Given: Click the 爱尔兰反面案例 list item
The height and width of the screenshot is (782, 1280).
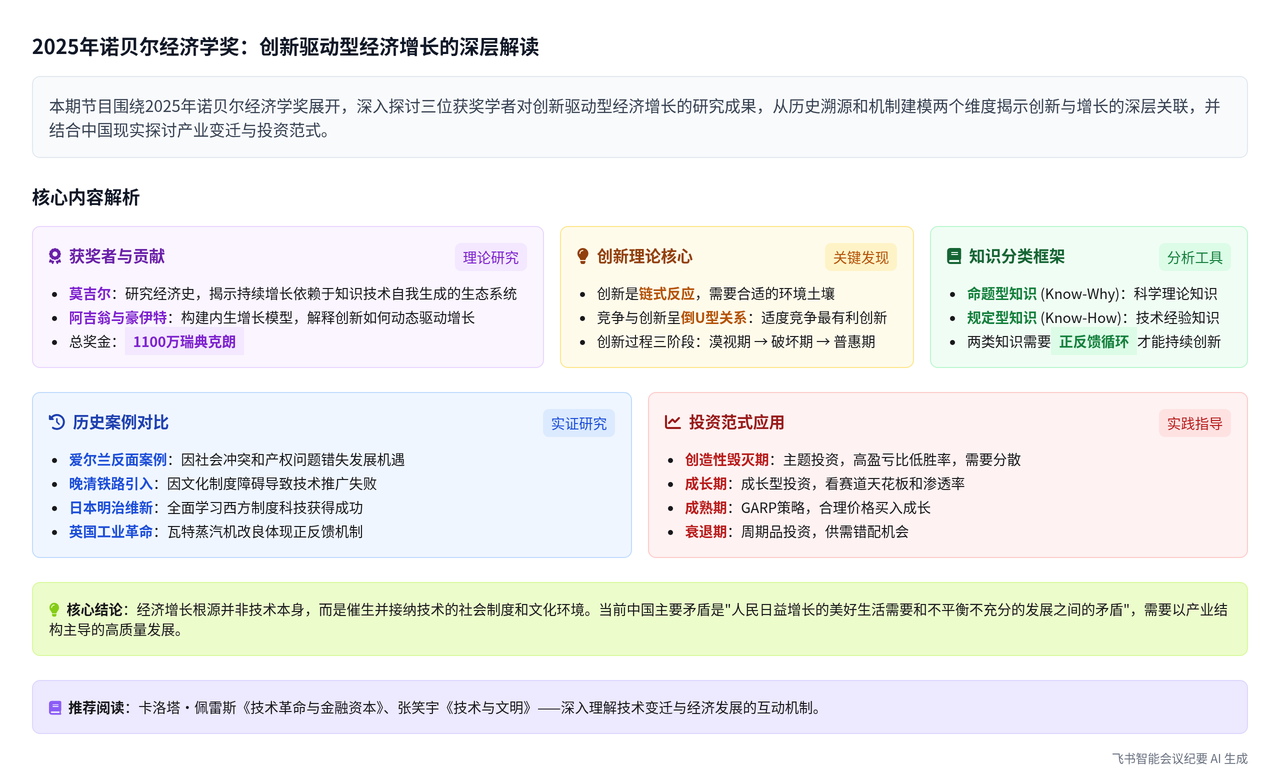Looking at the screenshot, I should [117, 460].
